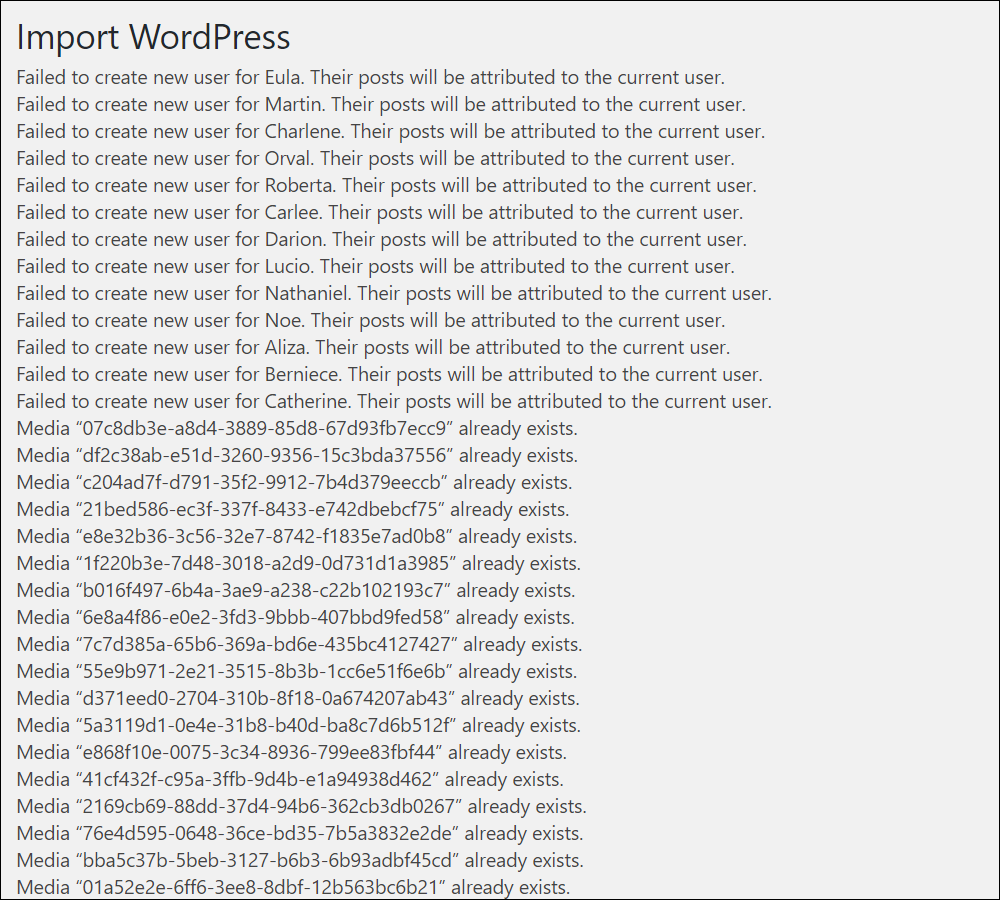1000x900 pixels.
Task: Click media line 21bed586-ec3f-337f-8433-e742dbebcf75
Action: tap(293, 510)
